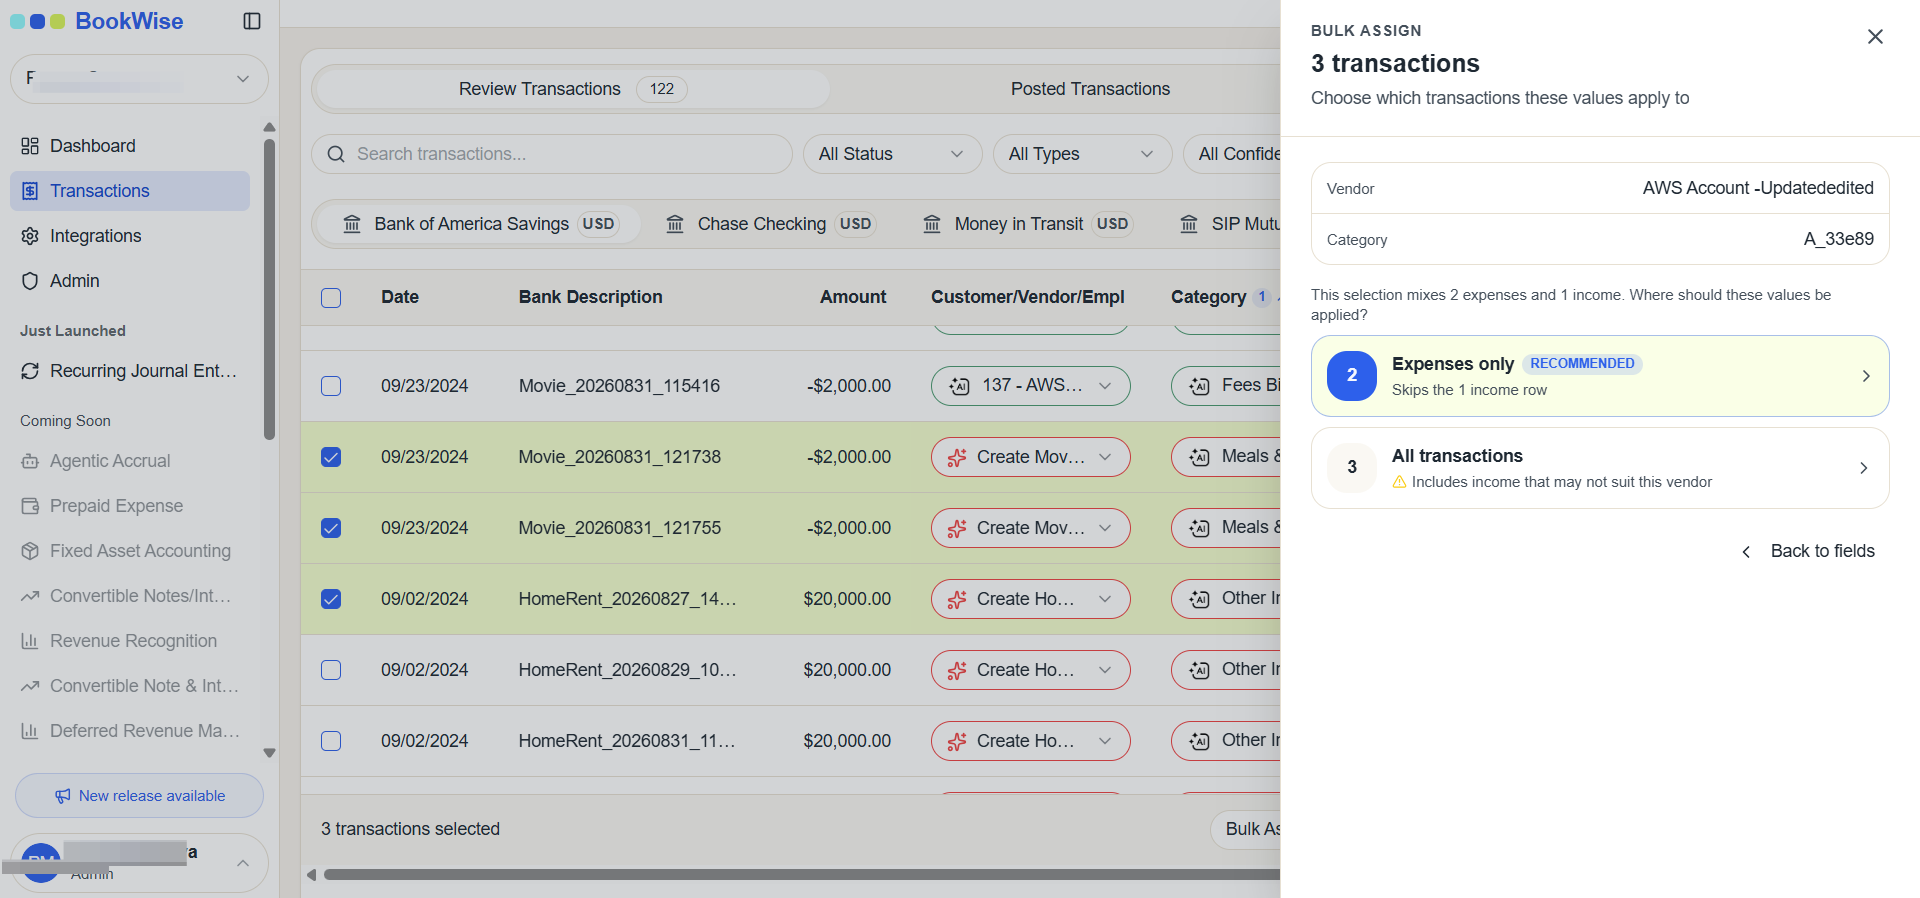Click AI icon on Fees category pill
Screen dimensions: 1920x898
(1199, 386)
